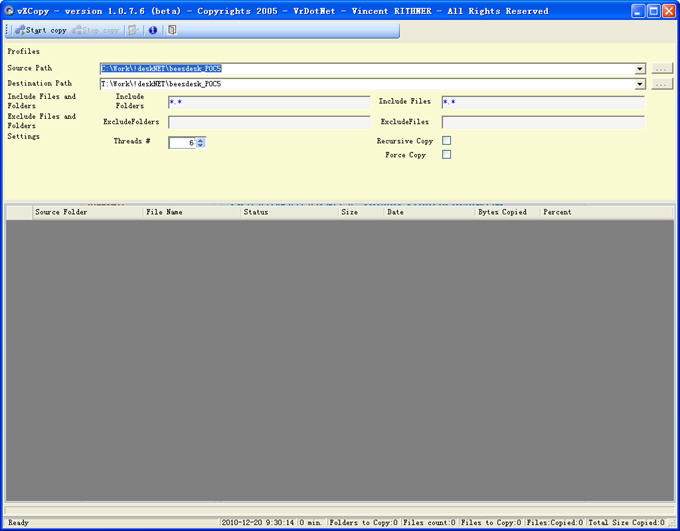The image size is (680, 531).
Task: Sort by the Date column header
Action: pos(429,212)
